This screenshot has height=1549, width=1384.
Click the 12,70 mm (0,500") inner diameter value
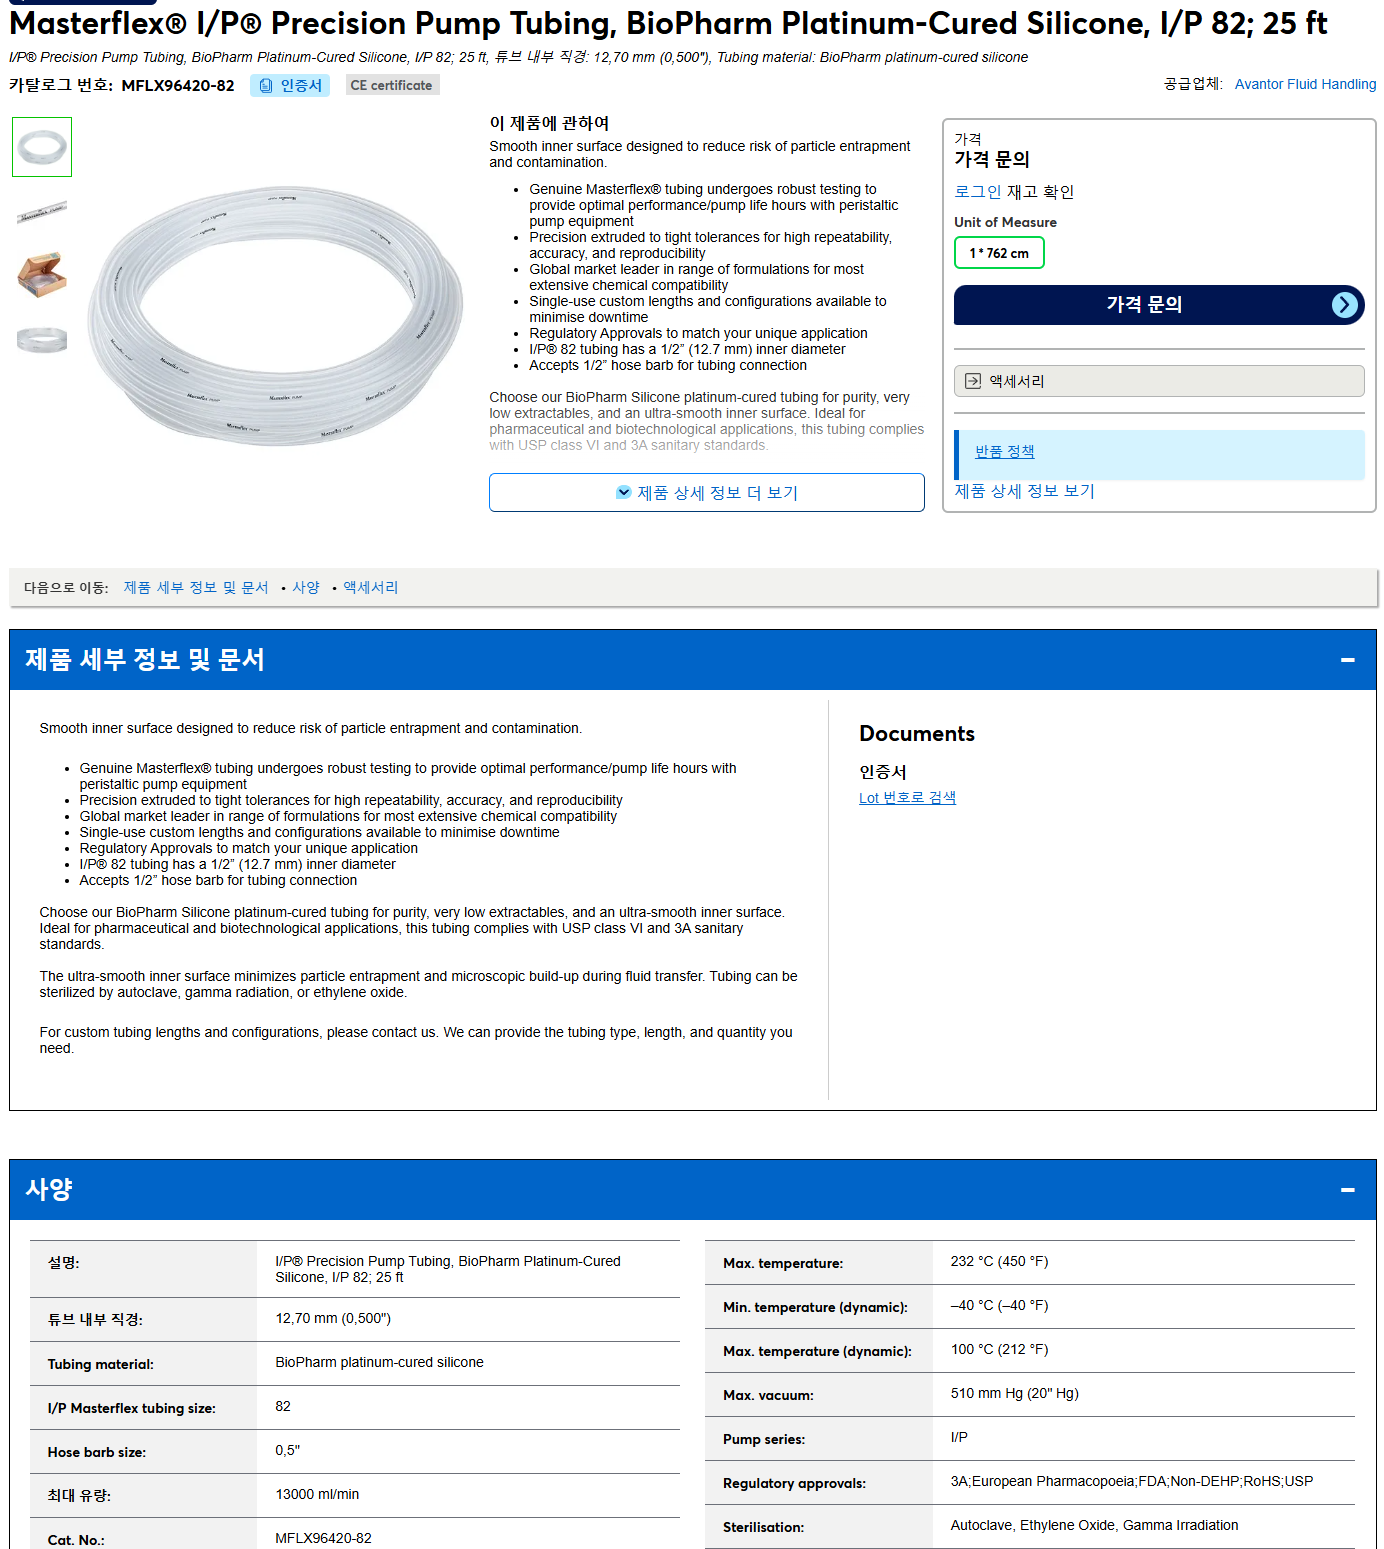pos(333,1319)
